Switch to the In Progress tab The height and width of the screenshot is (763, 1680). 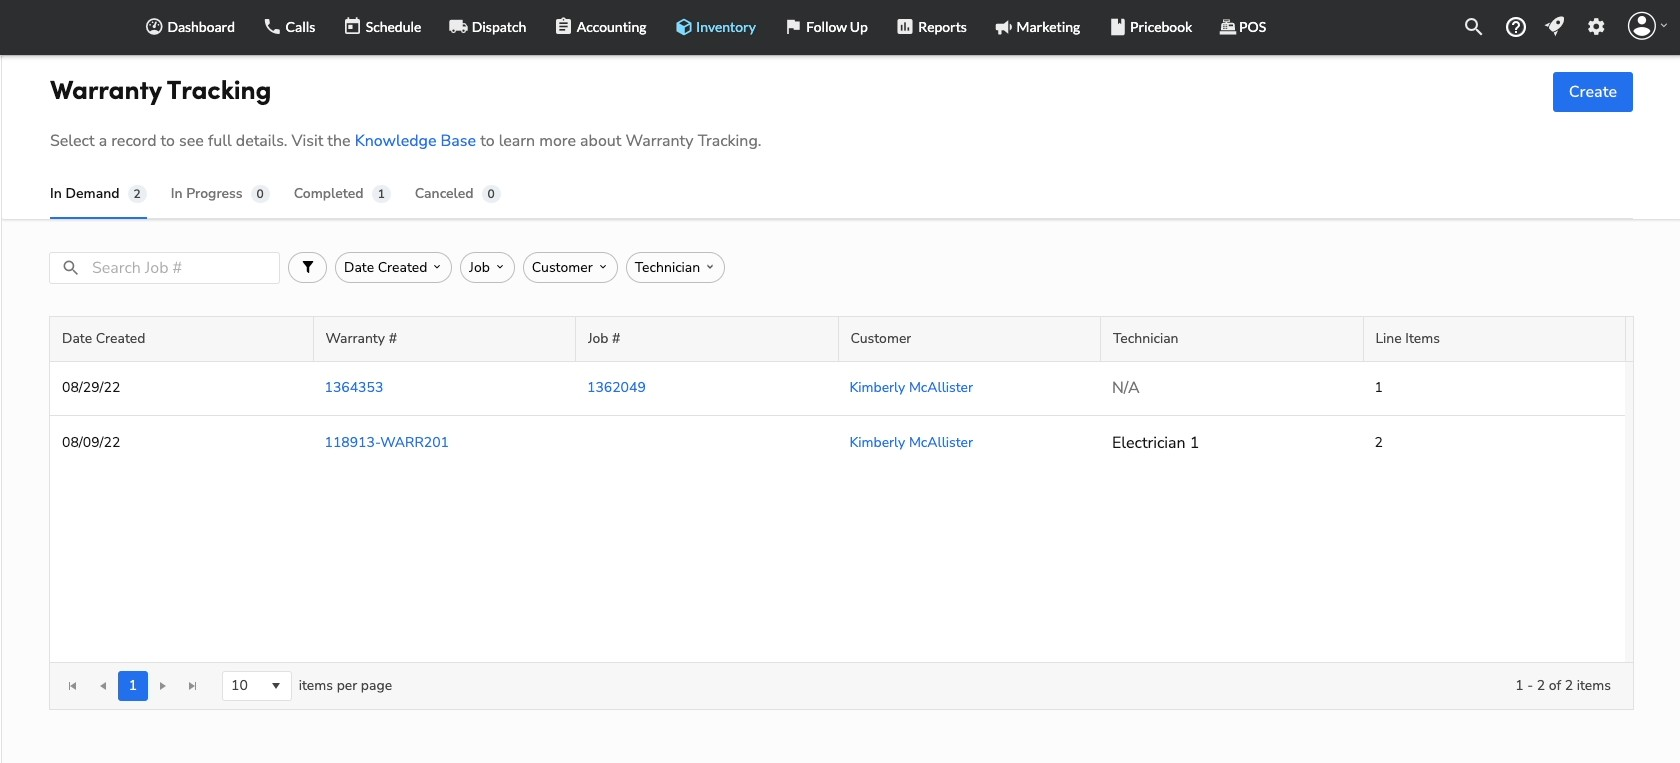[219, 194]
